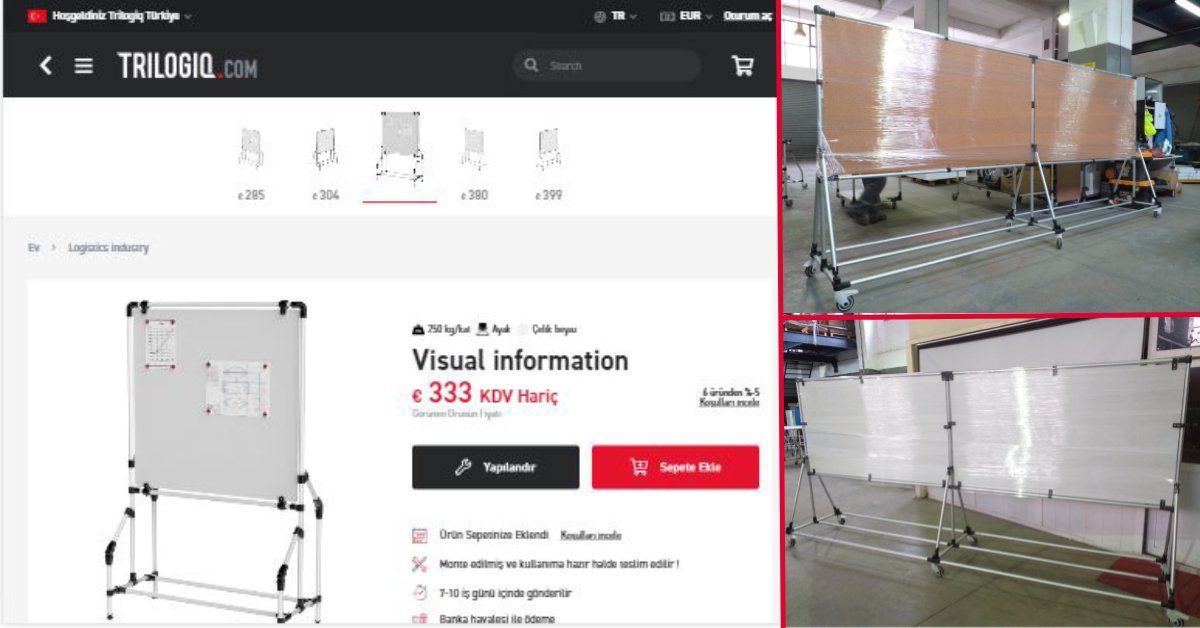Click the magnifier icon in the search box
The image size is (1200, 628).
pos(531,66)
